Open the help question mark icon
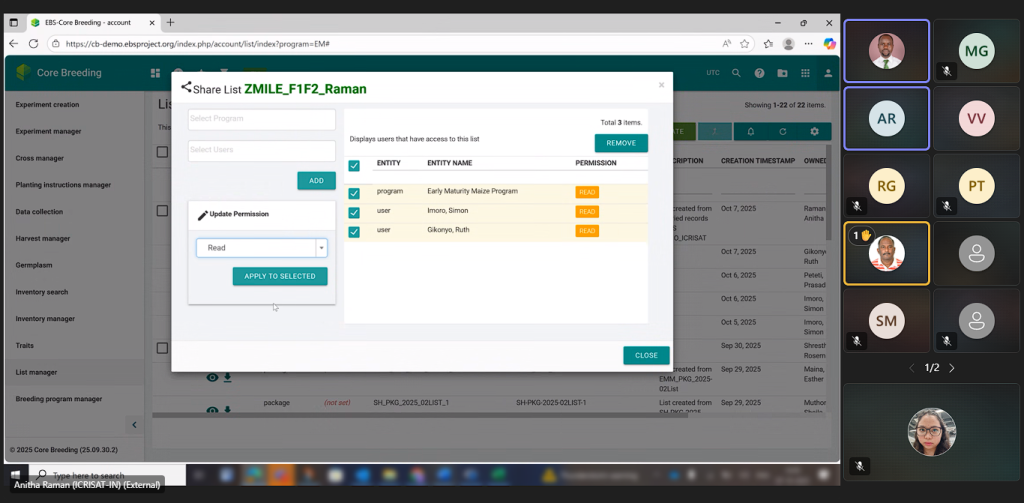This screenshot has height=503, width=1024. coord(759,73)
